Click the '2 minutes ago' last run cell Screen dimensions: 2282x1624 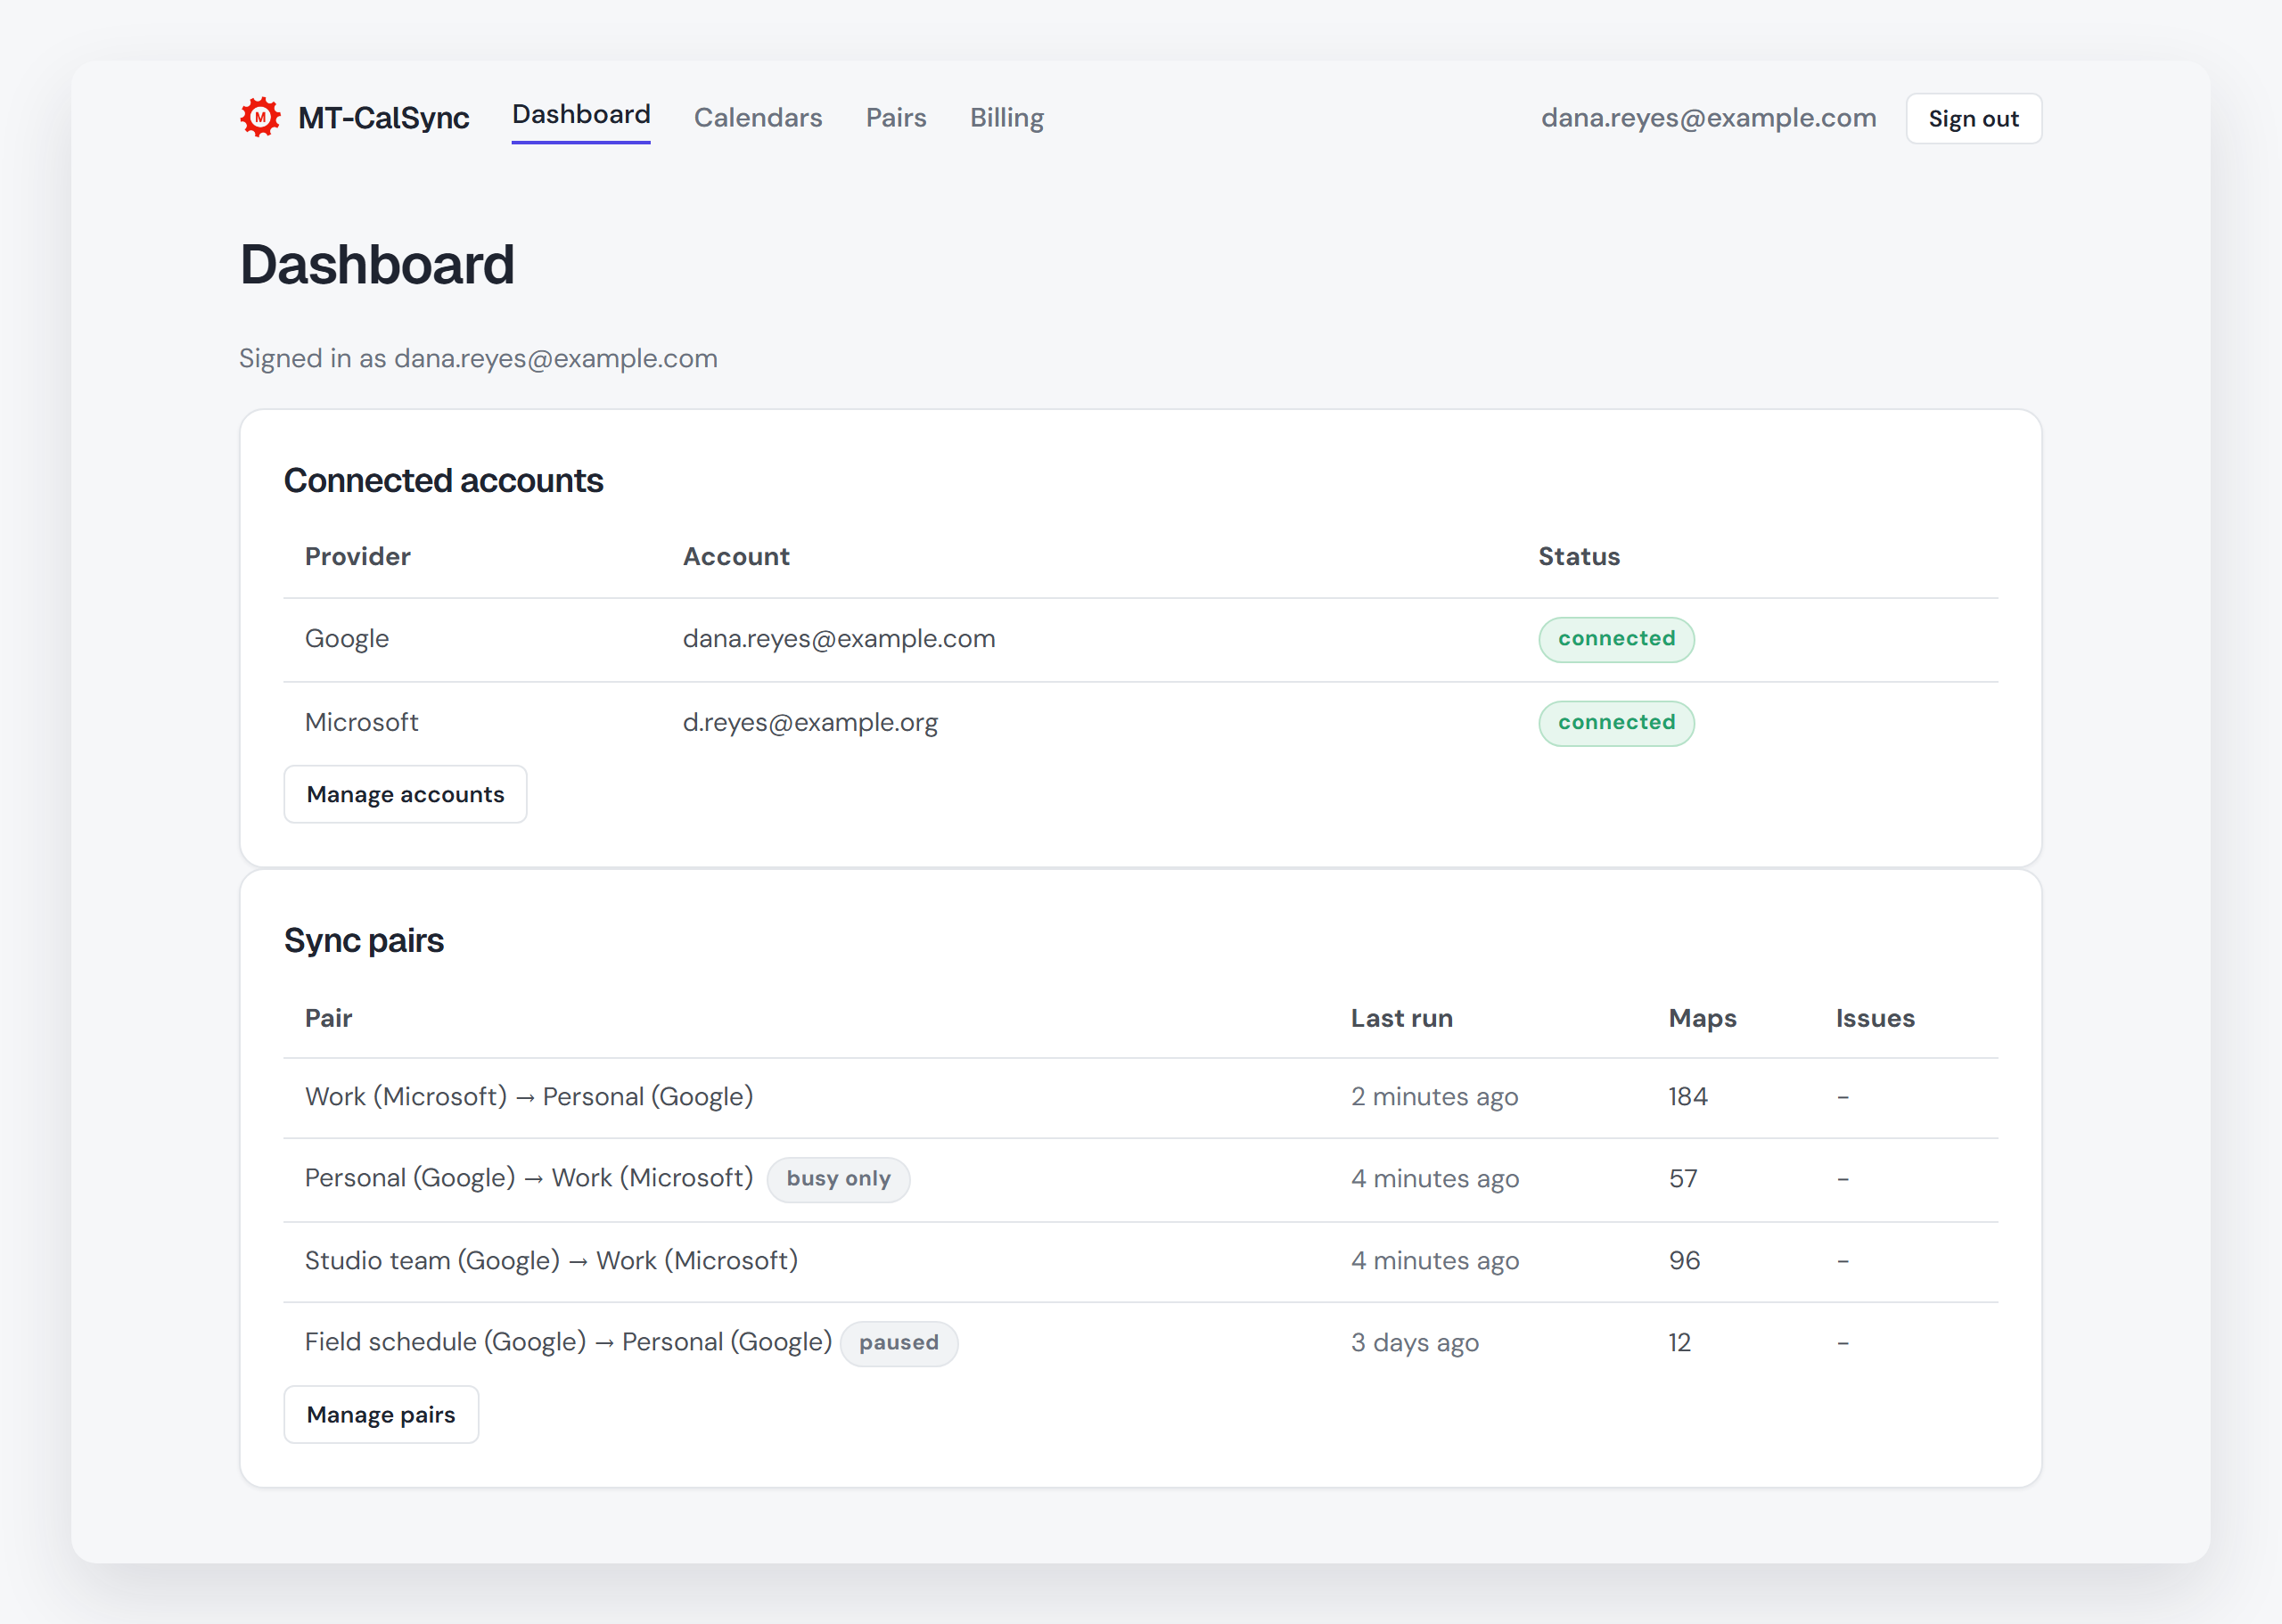click(1434, 1097)
